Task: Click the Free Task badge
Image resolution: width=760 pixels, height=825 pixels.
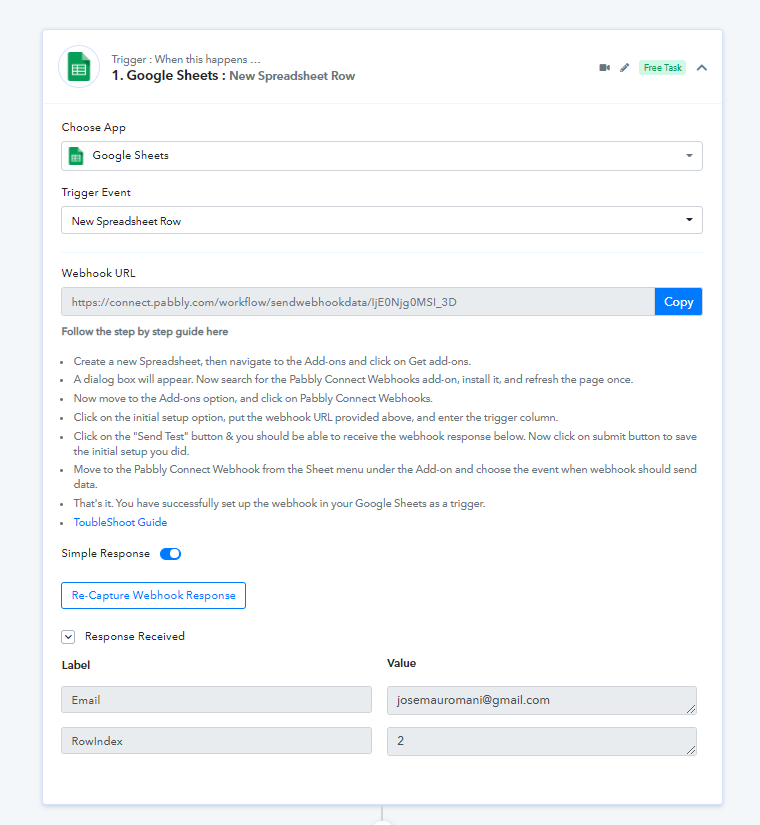Action: point(662,67)
